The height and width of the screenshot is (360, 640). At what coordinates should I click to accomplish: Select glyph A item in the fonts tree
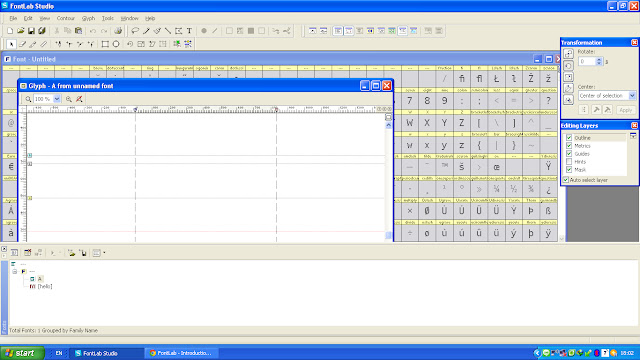[40, 279]
